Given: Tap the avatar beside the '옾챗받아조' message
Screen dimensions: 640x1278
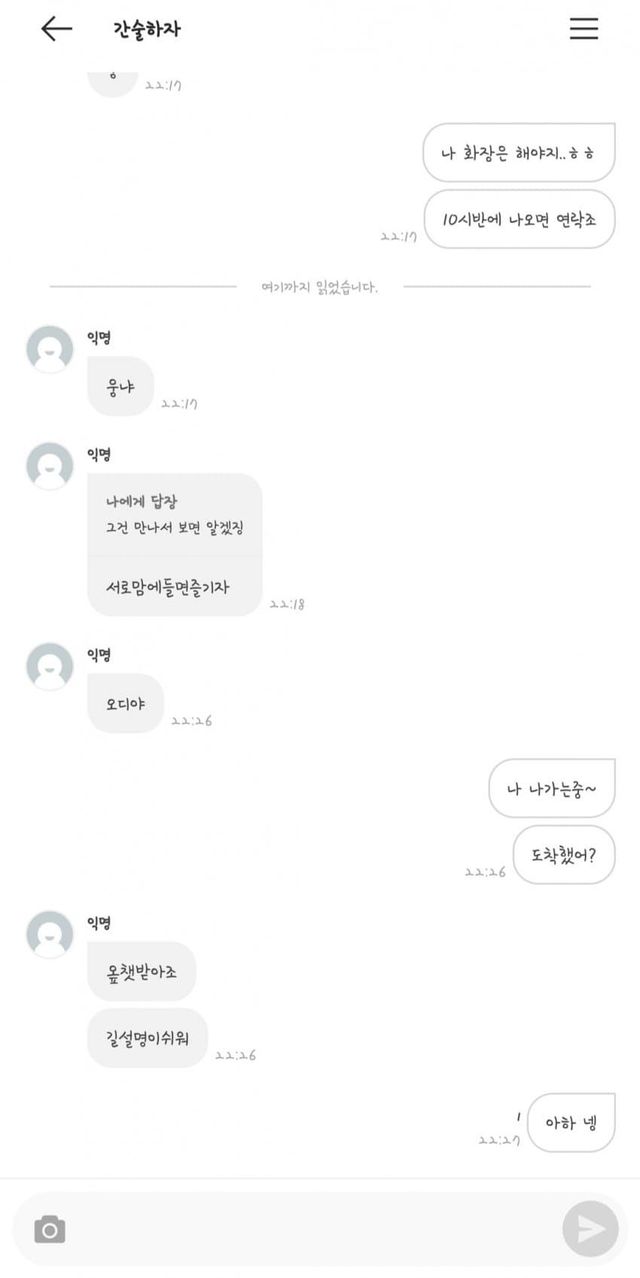Looking at the screenshot, I should [50, 934].
